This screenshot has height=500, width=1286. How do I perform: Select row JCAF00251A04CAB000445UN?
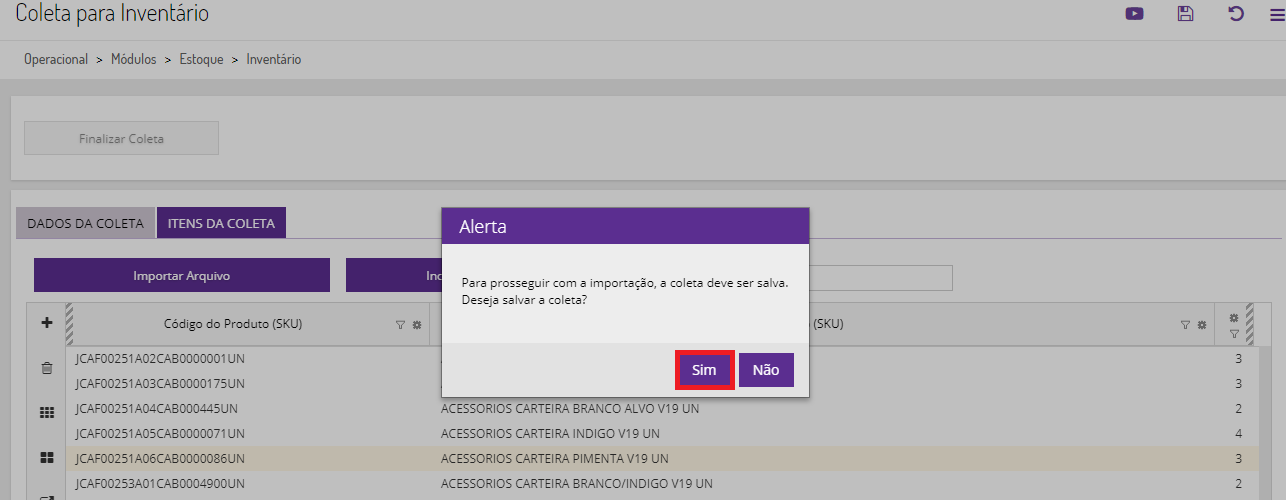[157, 408]
